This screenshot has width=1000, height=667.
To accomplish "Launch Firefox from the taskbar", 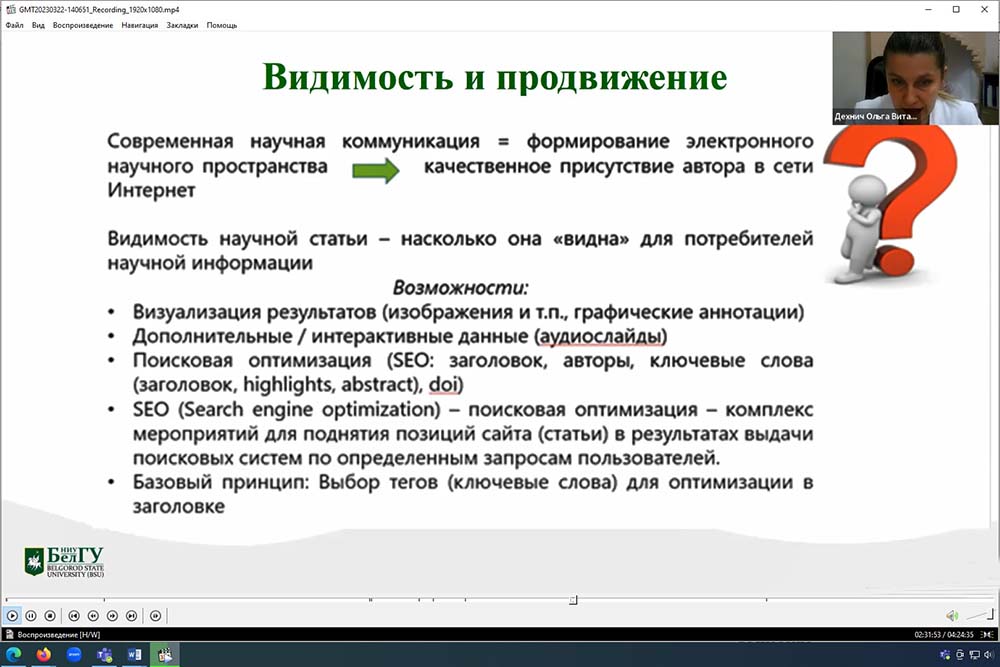I will tap(43, 655).
